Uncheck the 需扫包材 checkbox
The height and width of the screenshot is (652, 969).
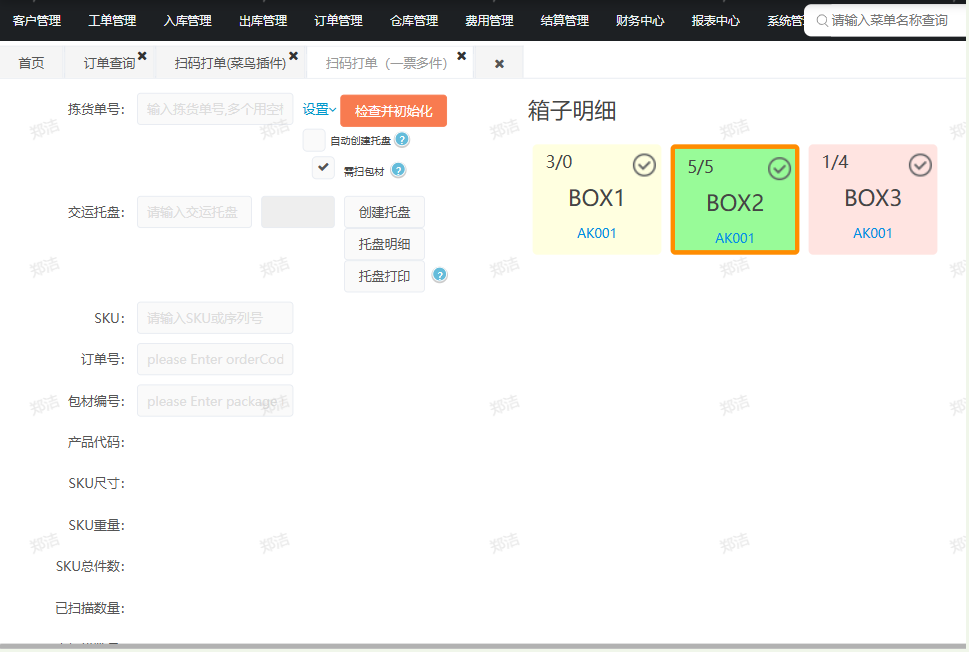(x=323, y=167)
